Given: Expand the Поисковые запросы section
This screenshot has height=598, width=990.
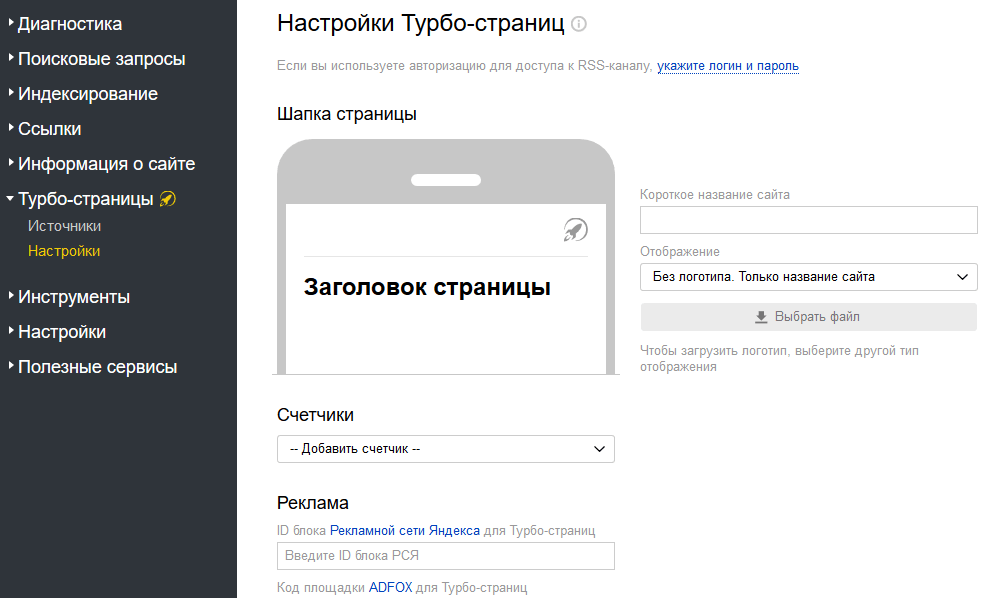Looking at the screenshot, I should (101, 59).
